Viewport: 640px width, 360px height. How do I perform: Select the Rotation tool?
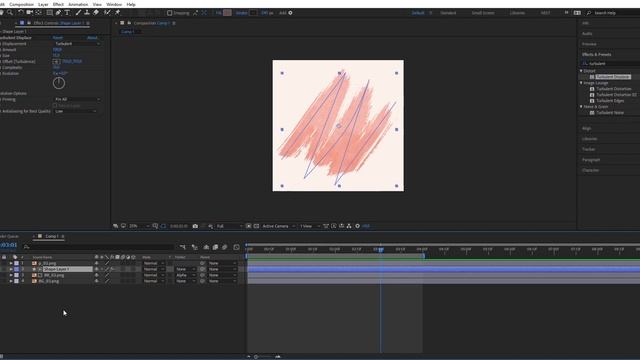click(x=20, y=13)
